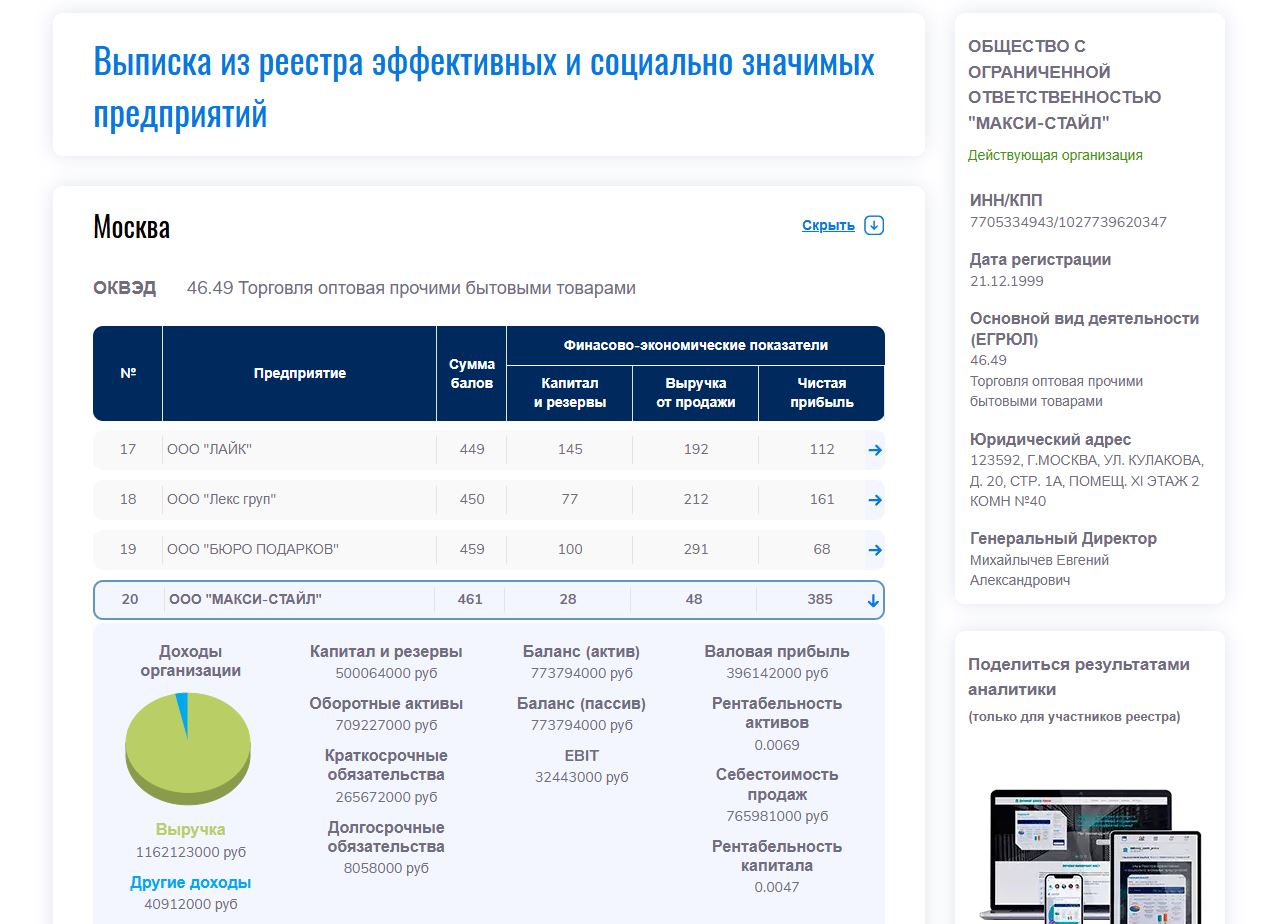This screenshot has width=1276, height=924.
Task: Click the down-arrow icon next to Скрыть
Action: [874, 225]
